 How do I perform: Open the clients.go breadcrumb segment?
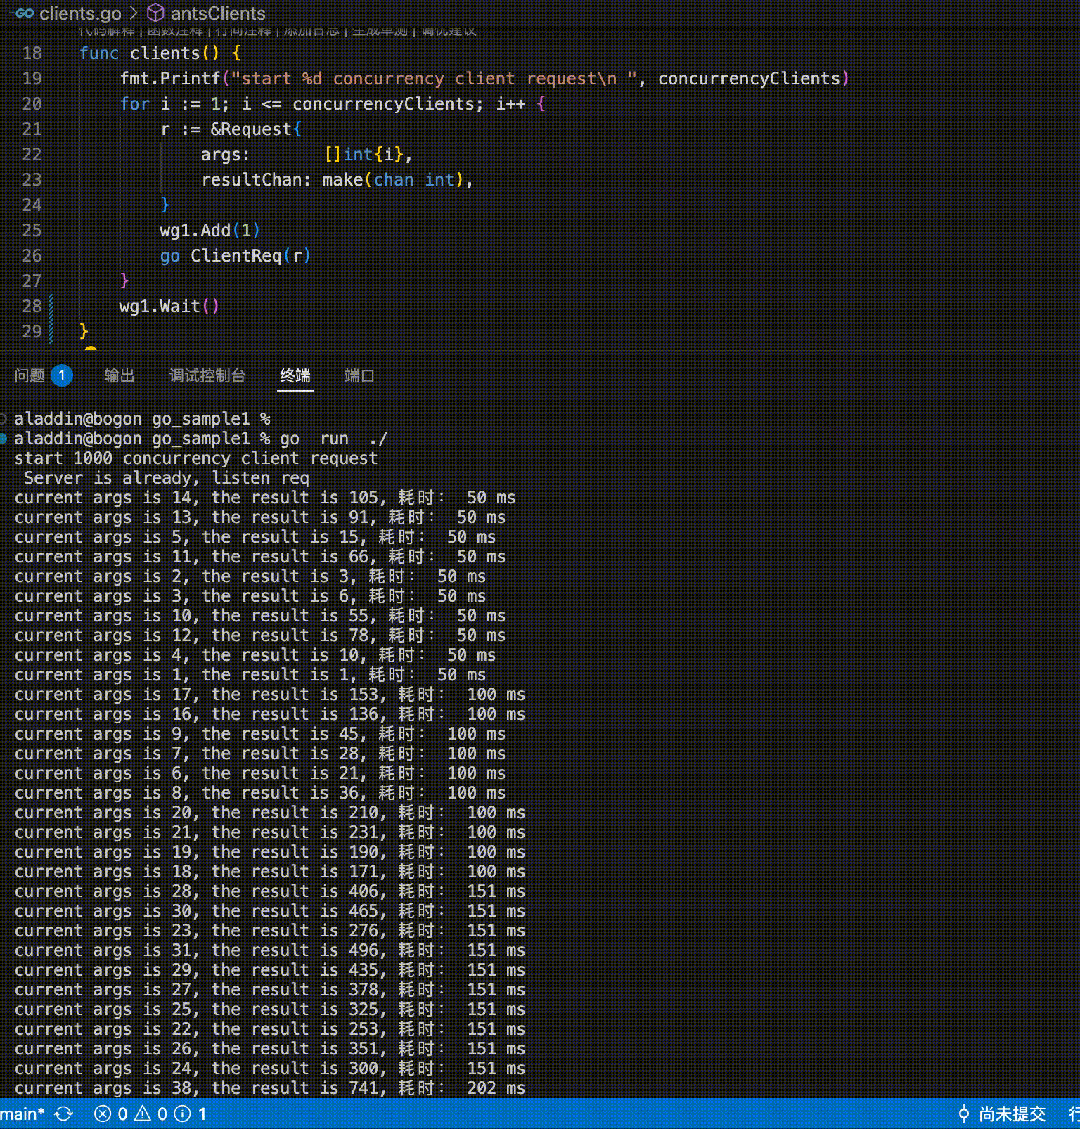[80, 13]
